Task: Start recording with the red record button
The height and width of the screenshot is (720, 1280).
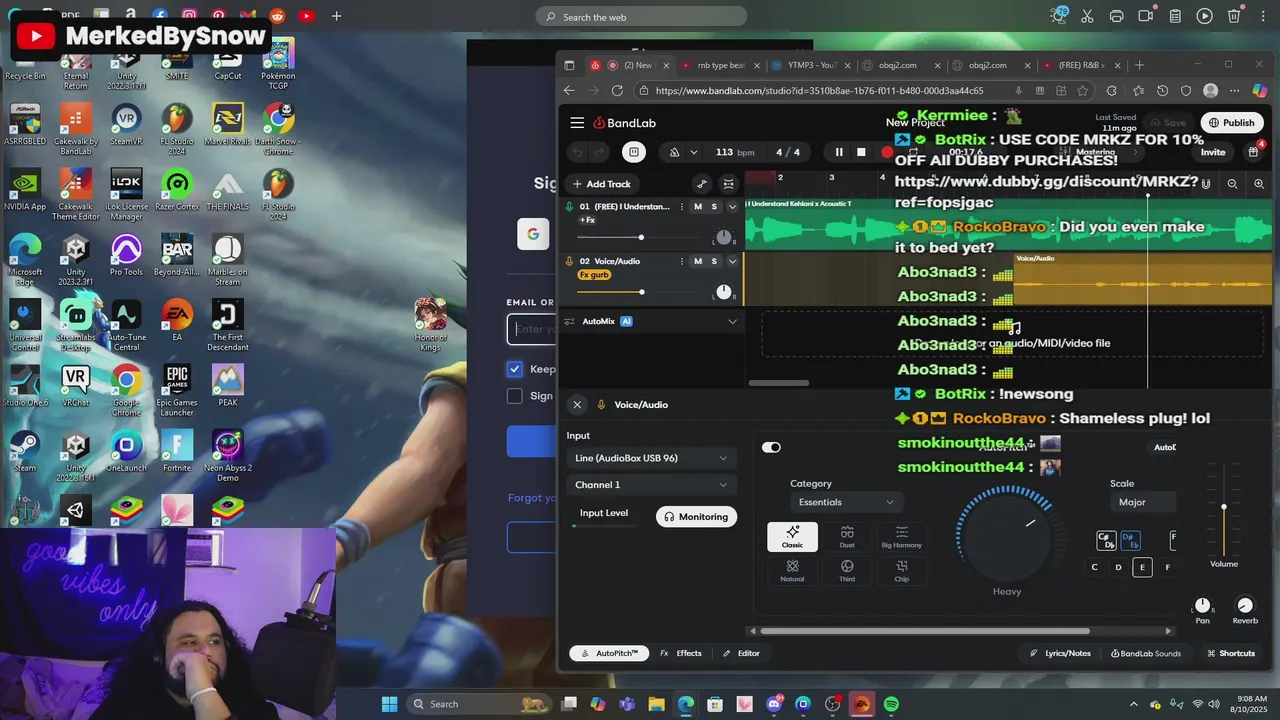Action: [x=886, y=152]
